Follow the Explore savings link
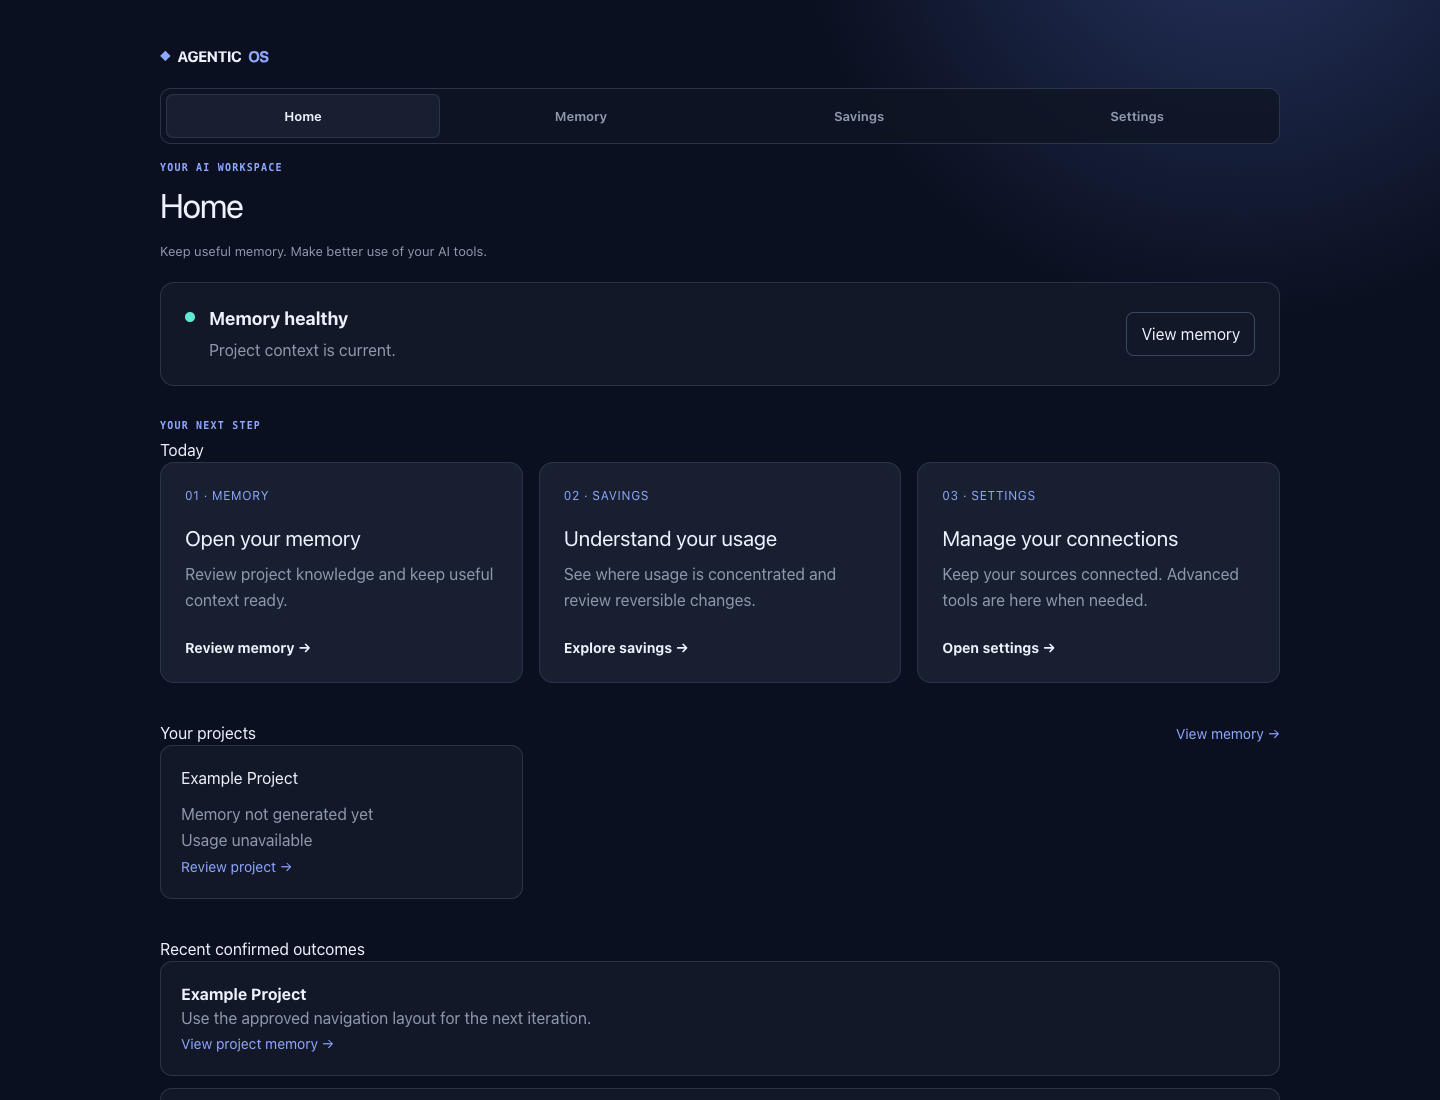Image resolution: width=1440 pixels, height=1100 pixels. click(626, 648)
